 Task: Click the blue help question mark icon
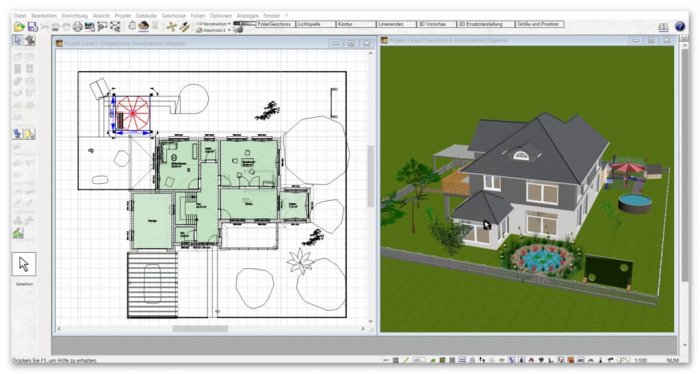point(679,26)
